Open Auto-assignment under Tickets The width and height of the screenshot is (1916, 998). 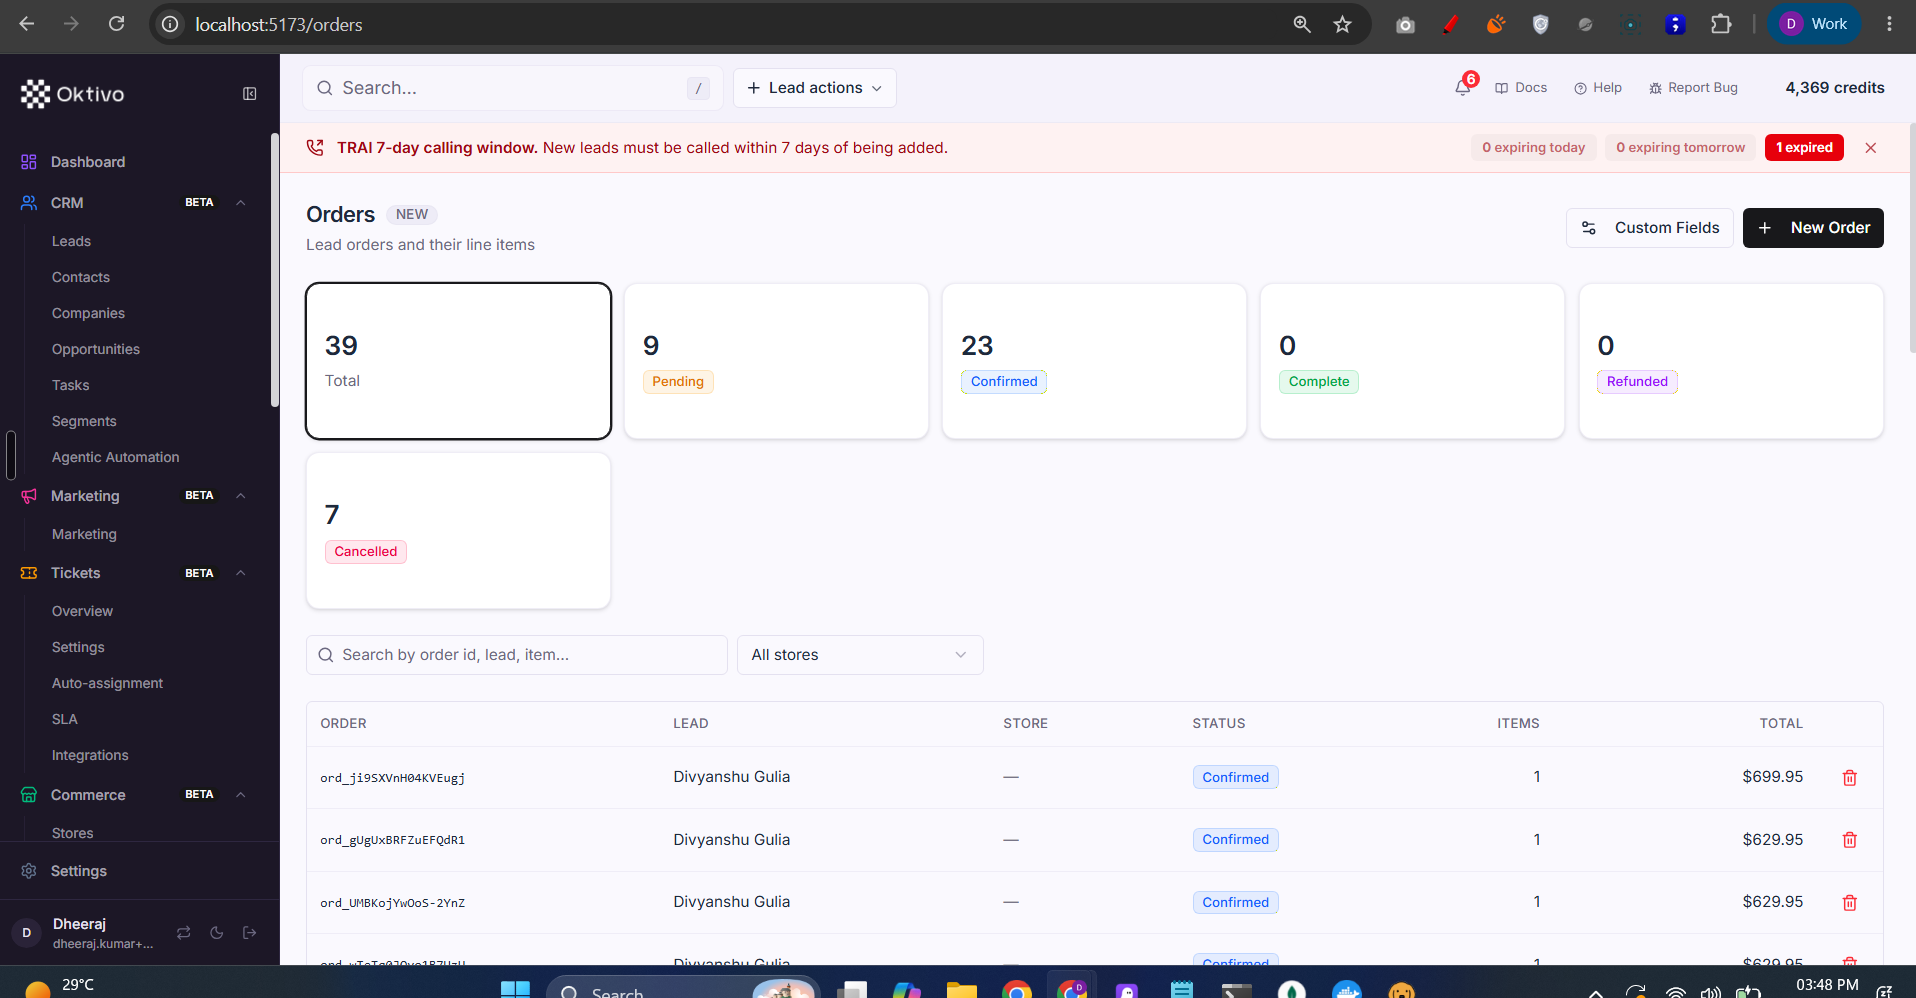click(108, 683)
